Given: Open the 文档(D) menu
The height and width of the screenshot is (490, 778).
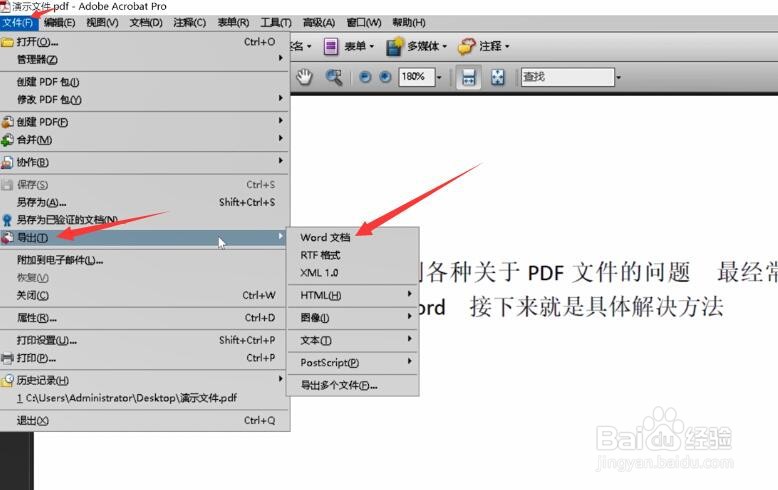Looking at the screenshot, I should 146,23.
